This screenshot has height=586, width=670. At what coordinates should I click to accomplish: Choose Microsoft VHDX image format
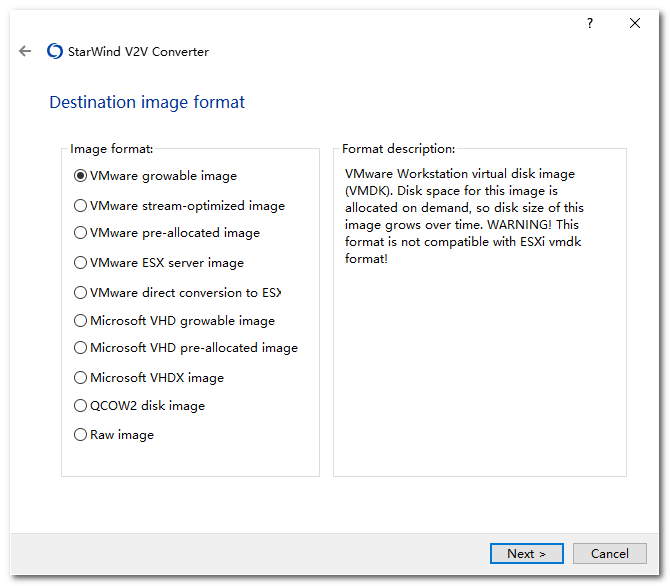pyautogui.click(x=81, y=378)
